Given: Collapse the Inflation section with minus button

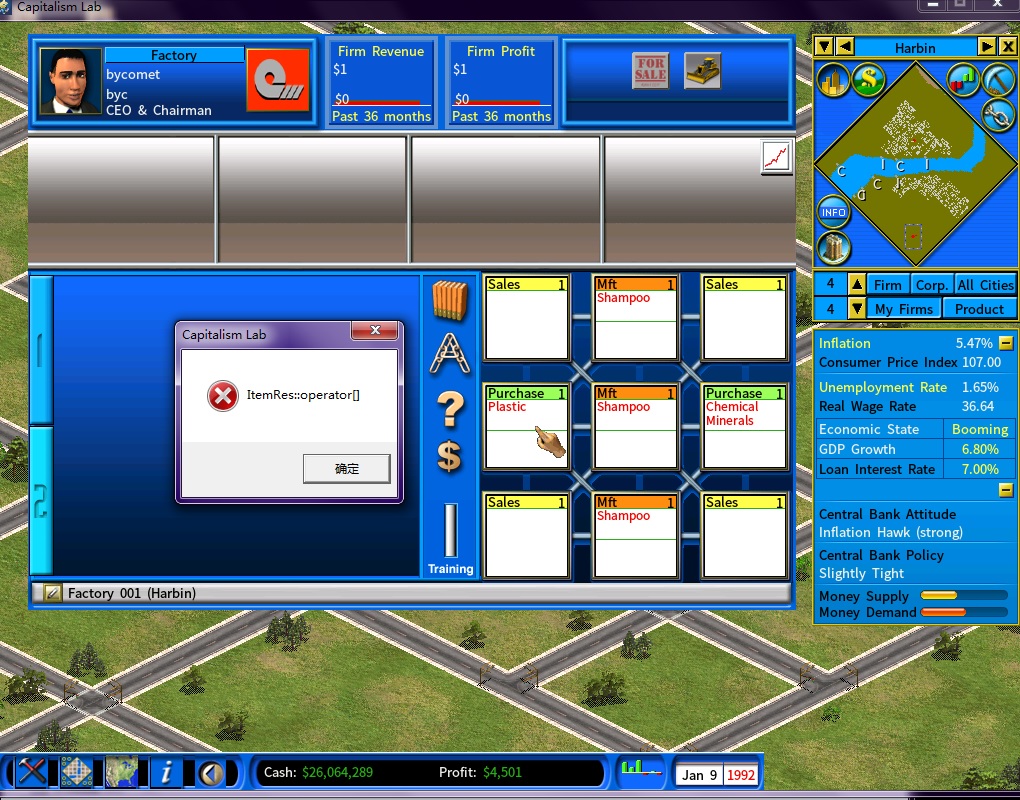Looking at the screenshot, I should (1006, 343).
